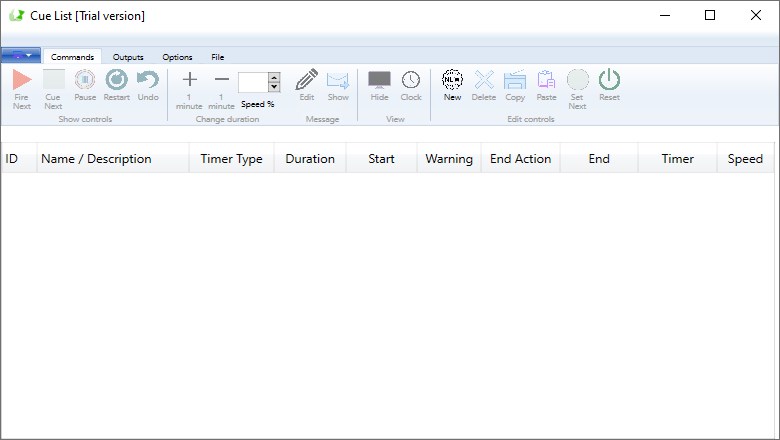Click the Fire Next play icon

point(21,80)
